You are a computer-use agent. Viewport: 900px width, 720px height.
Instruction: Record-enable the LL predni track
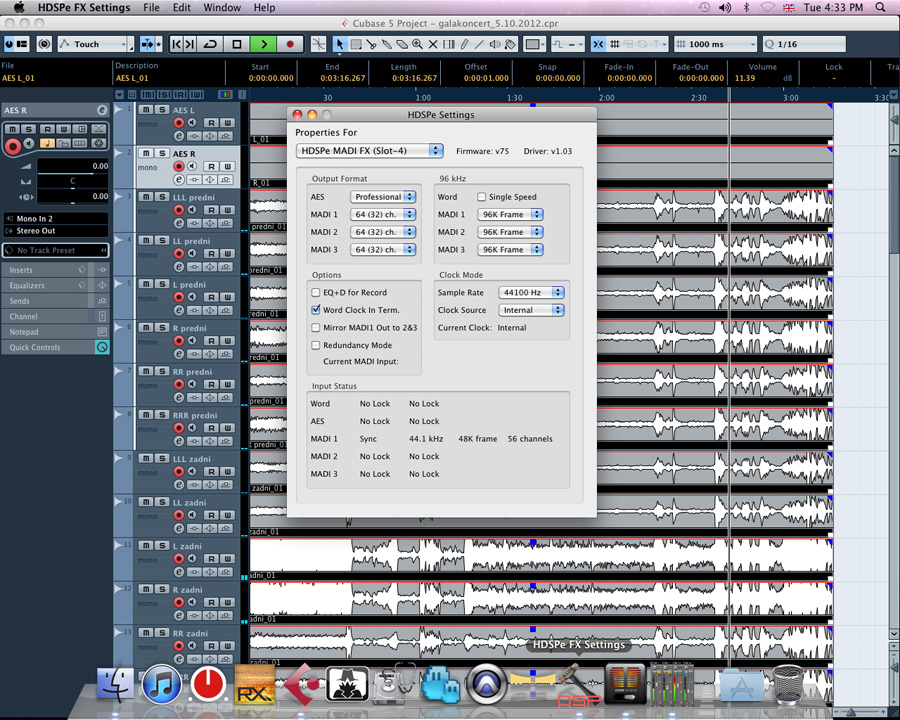coord(179,254)
